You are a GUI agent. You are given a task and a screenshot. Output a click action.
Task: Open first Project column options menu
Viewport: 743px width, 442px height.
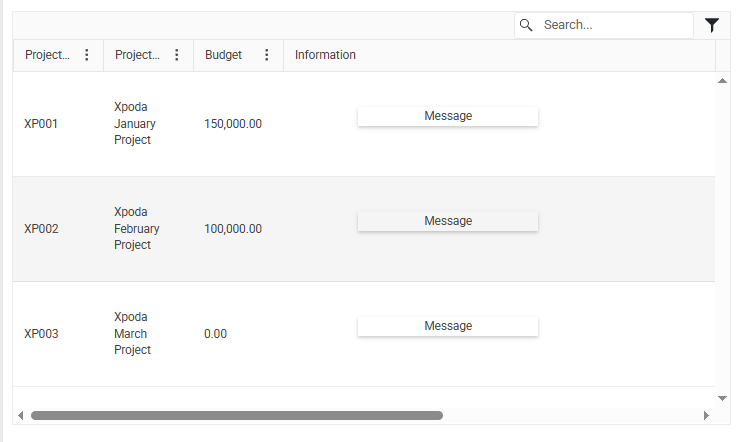[87, 55]
